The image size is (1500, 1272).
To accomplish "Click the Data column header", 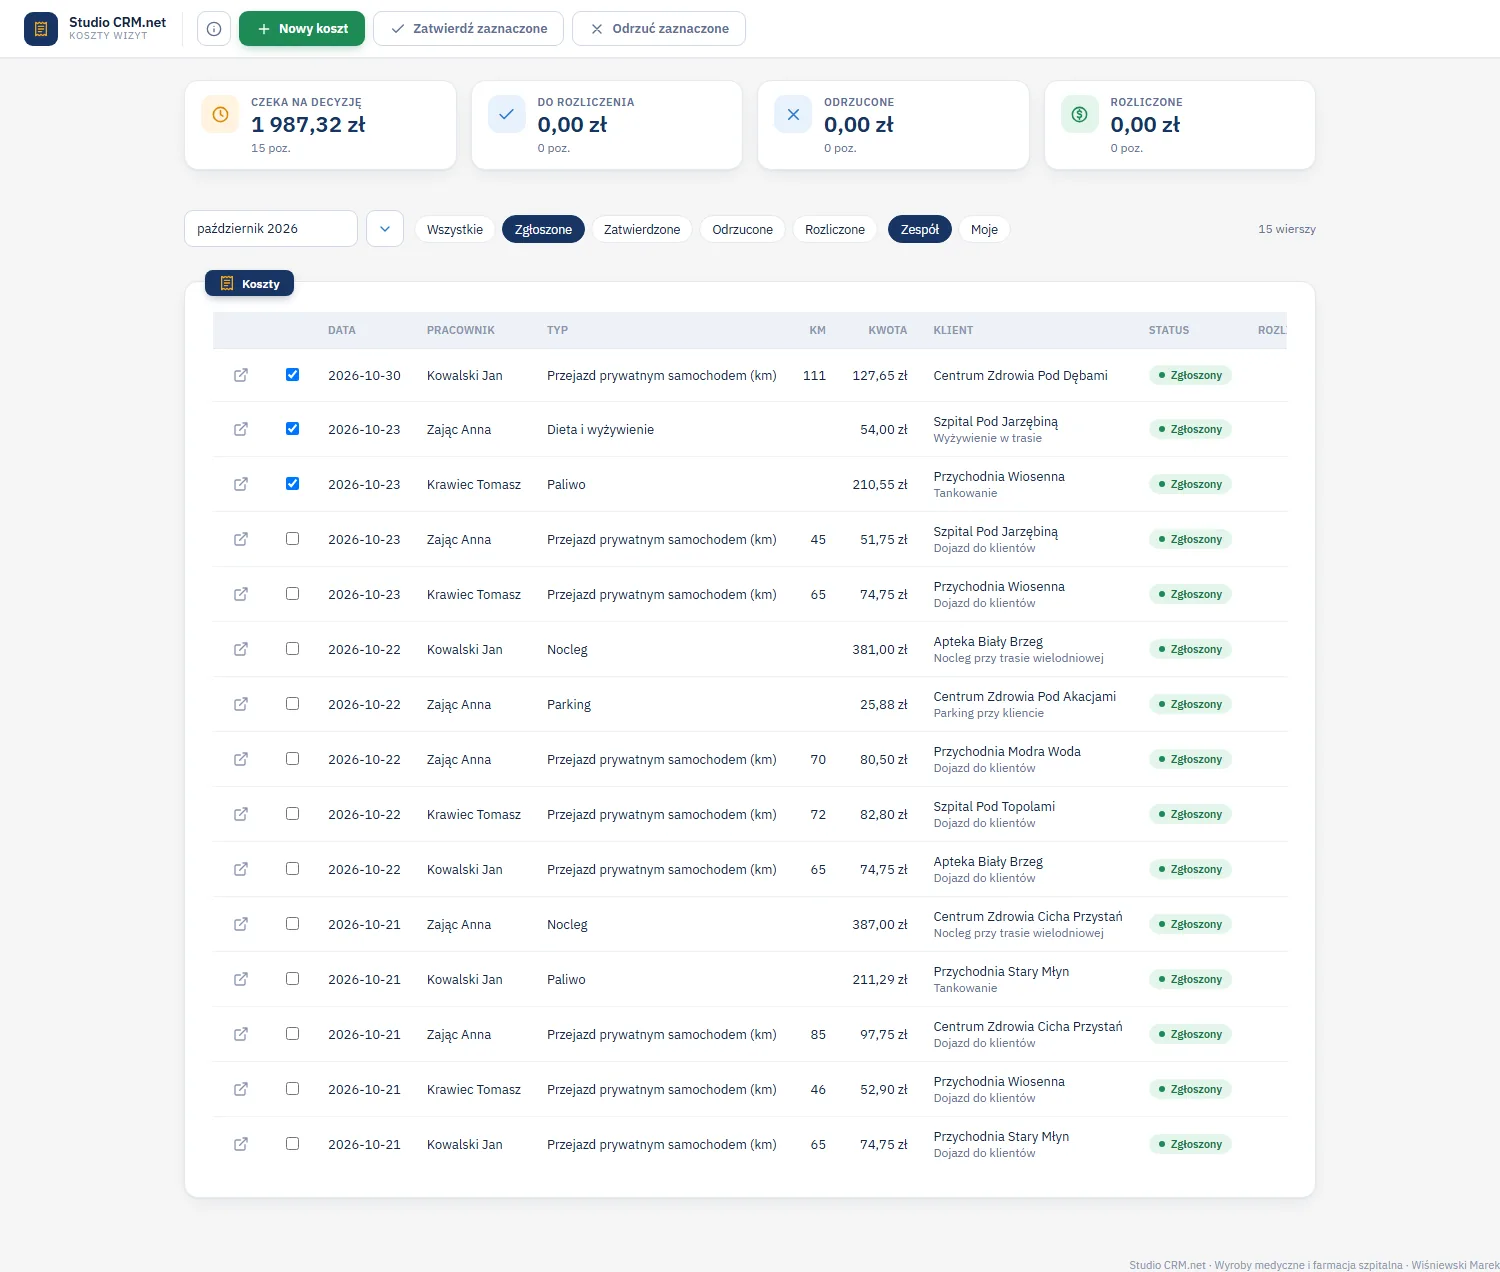I will (x=342, y=330).
